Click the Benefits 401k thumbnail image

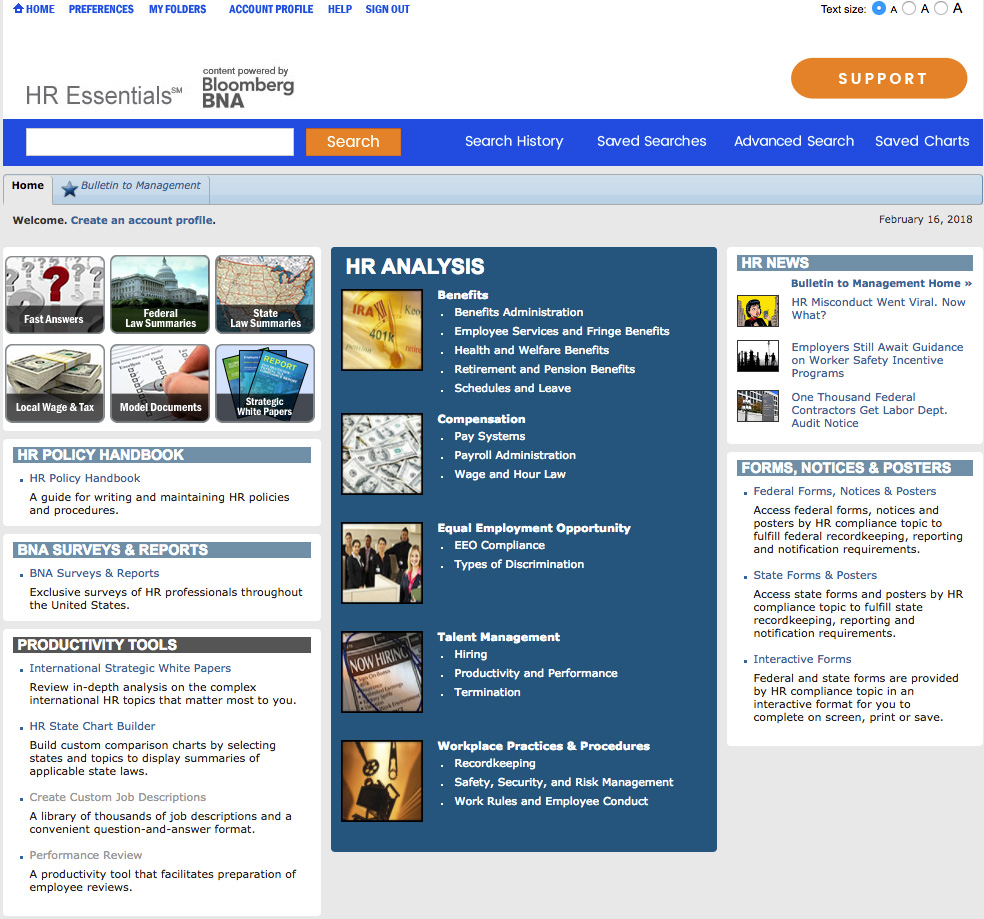(382, 330)
